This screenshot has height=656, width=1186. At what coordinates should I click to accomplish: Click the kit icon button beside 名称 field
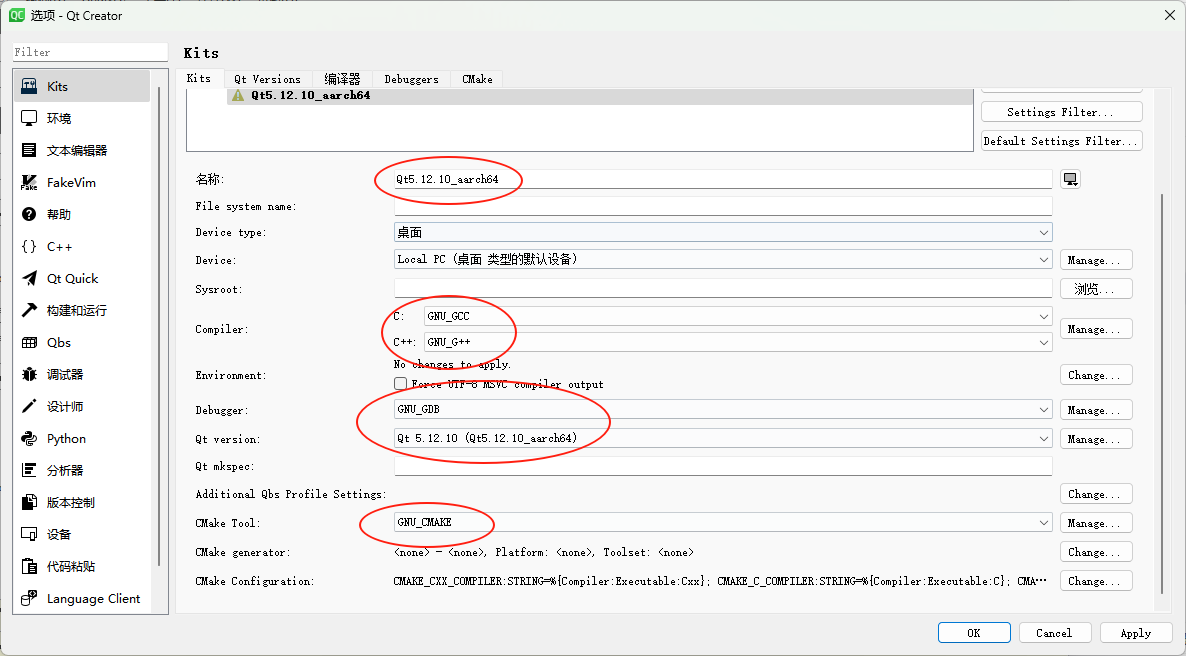pyautogui.click(x=1070, y=179)
